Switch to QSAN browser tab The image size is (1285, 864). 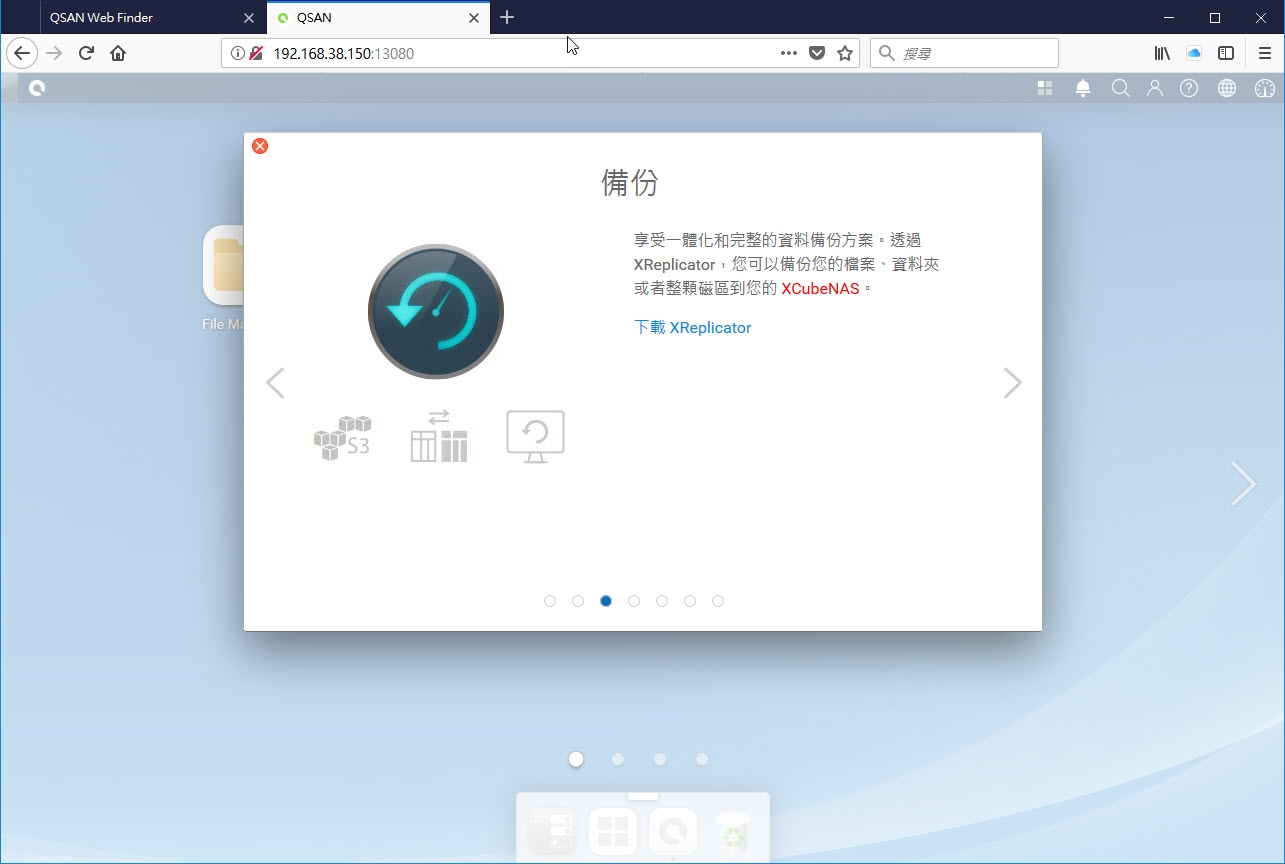(380, 17)
